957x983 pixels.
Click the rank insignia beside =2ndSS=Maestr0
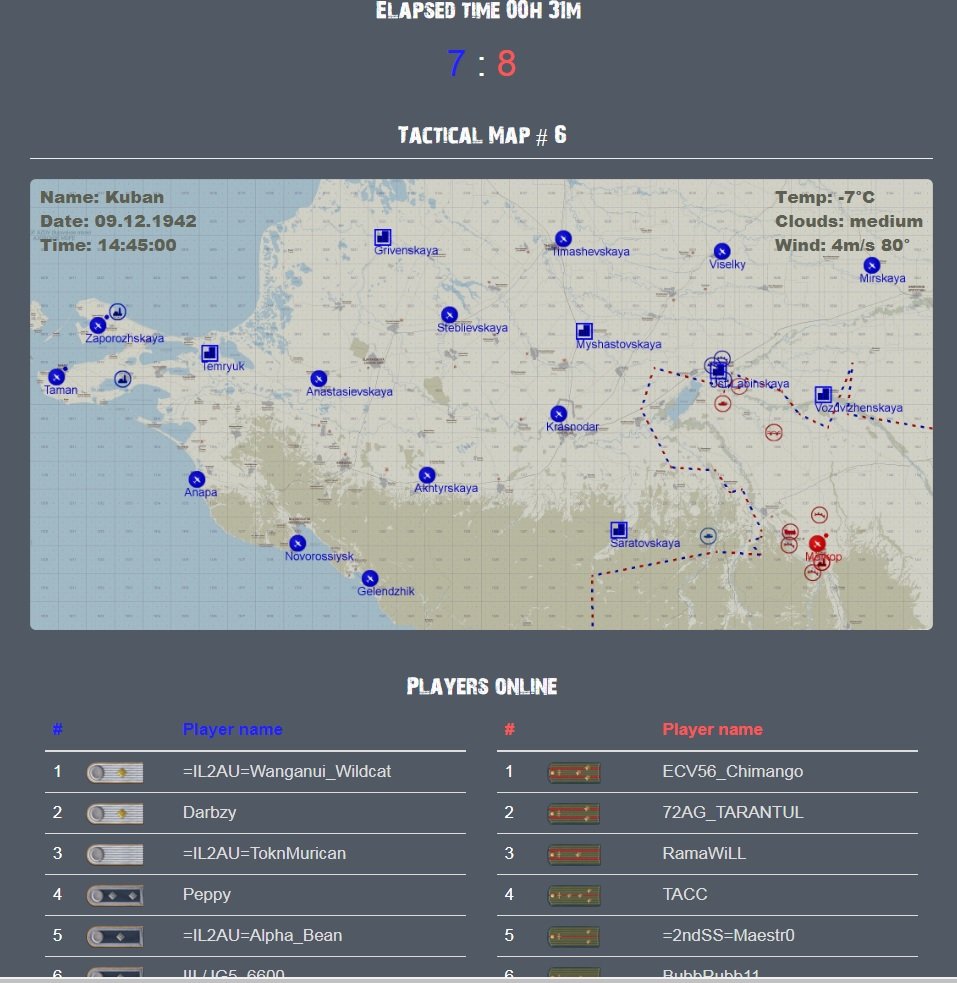click(x=574, y=937)
